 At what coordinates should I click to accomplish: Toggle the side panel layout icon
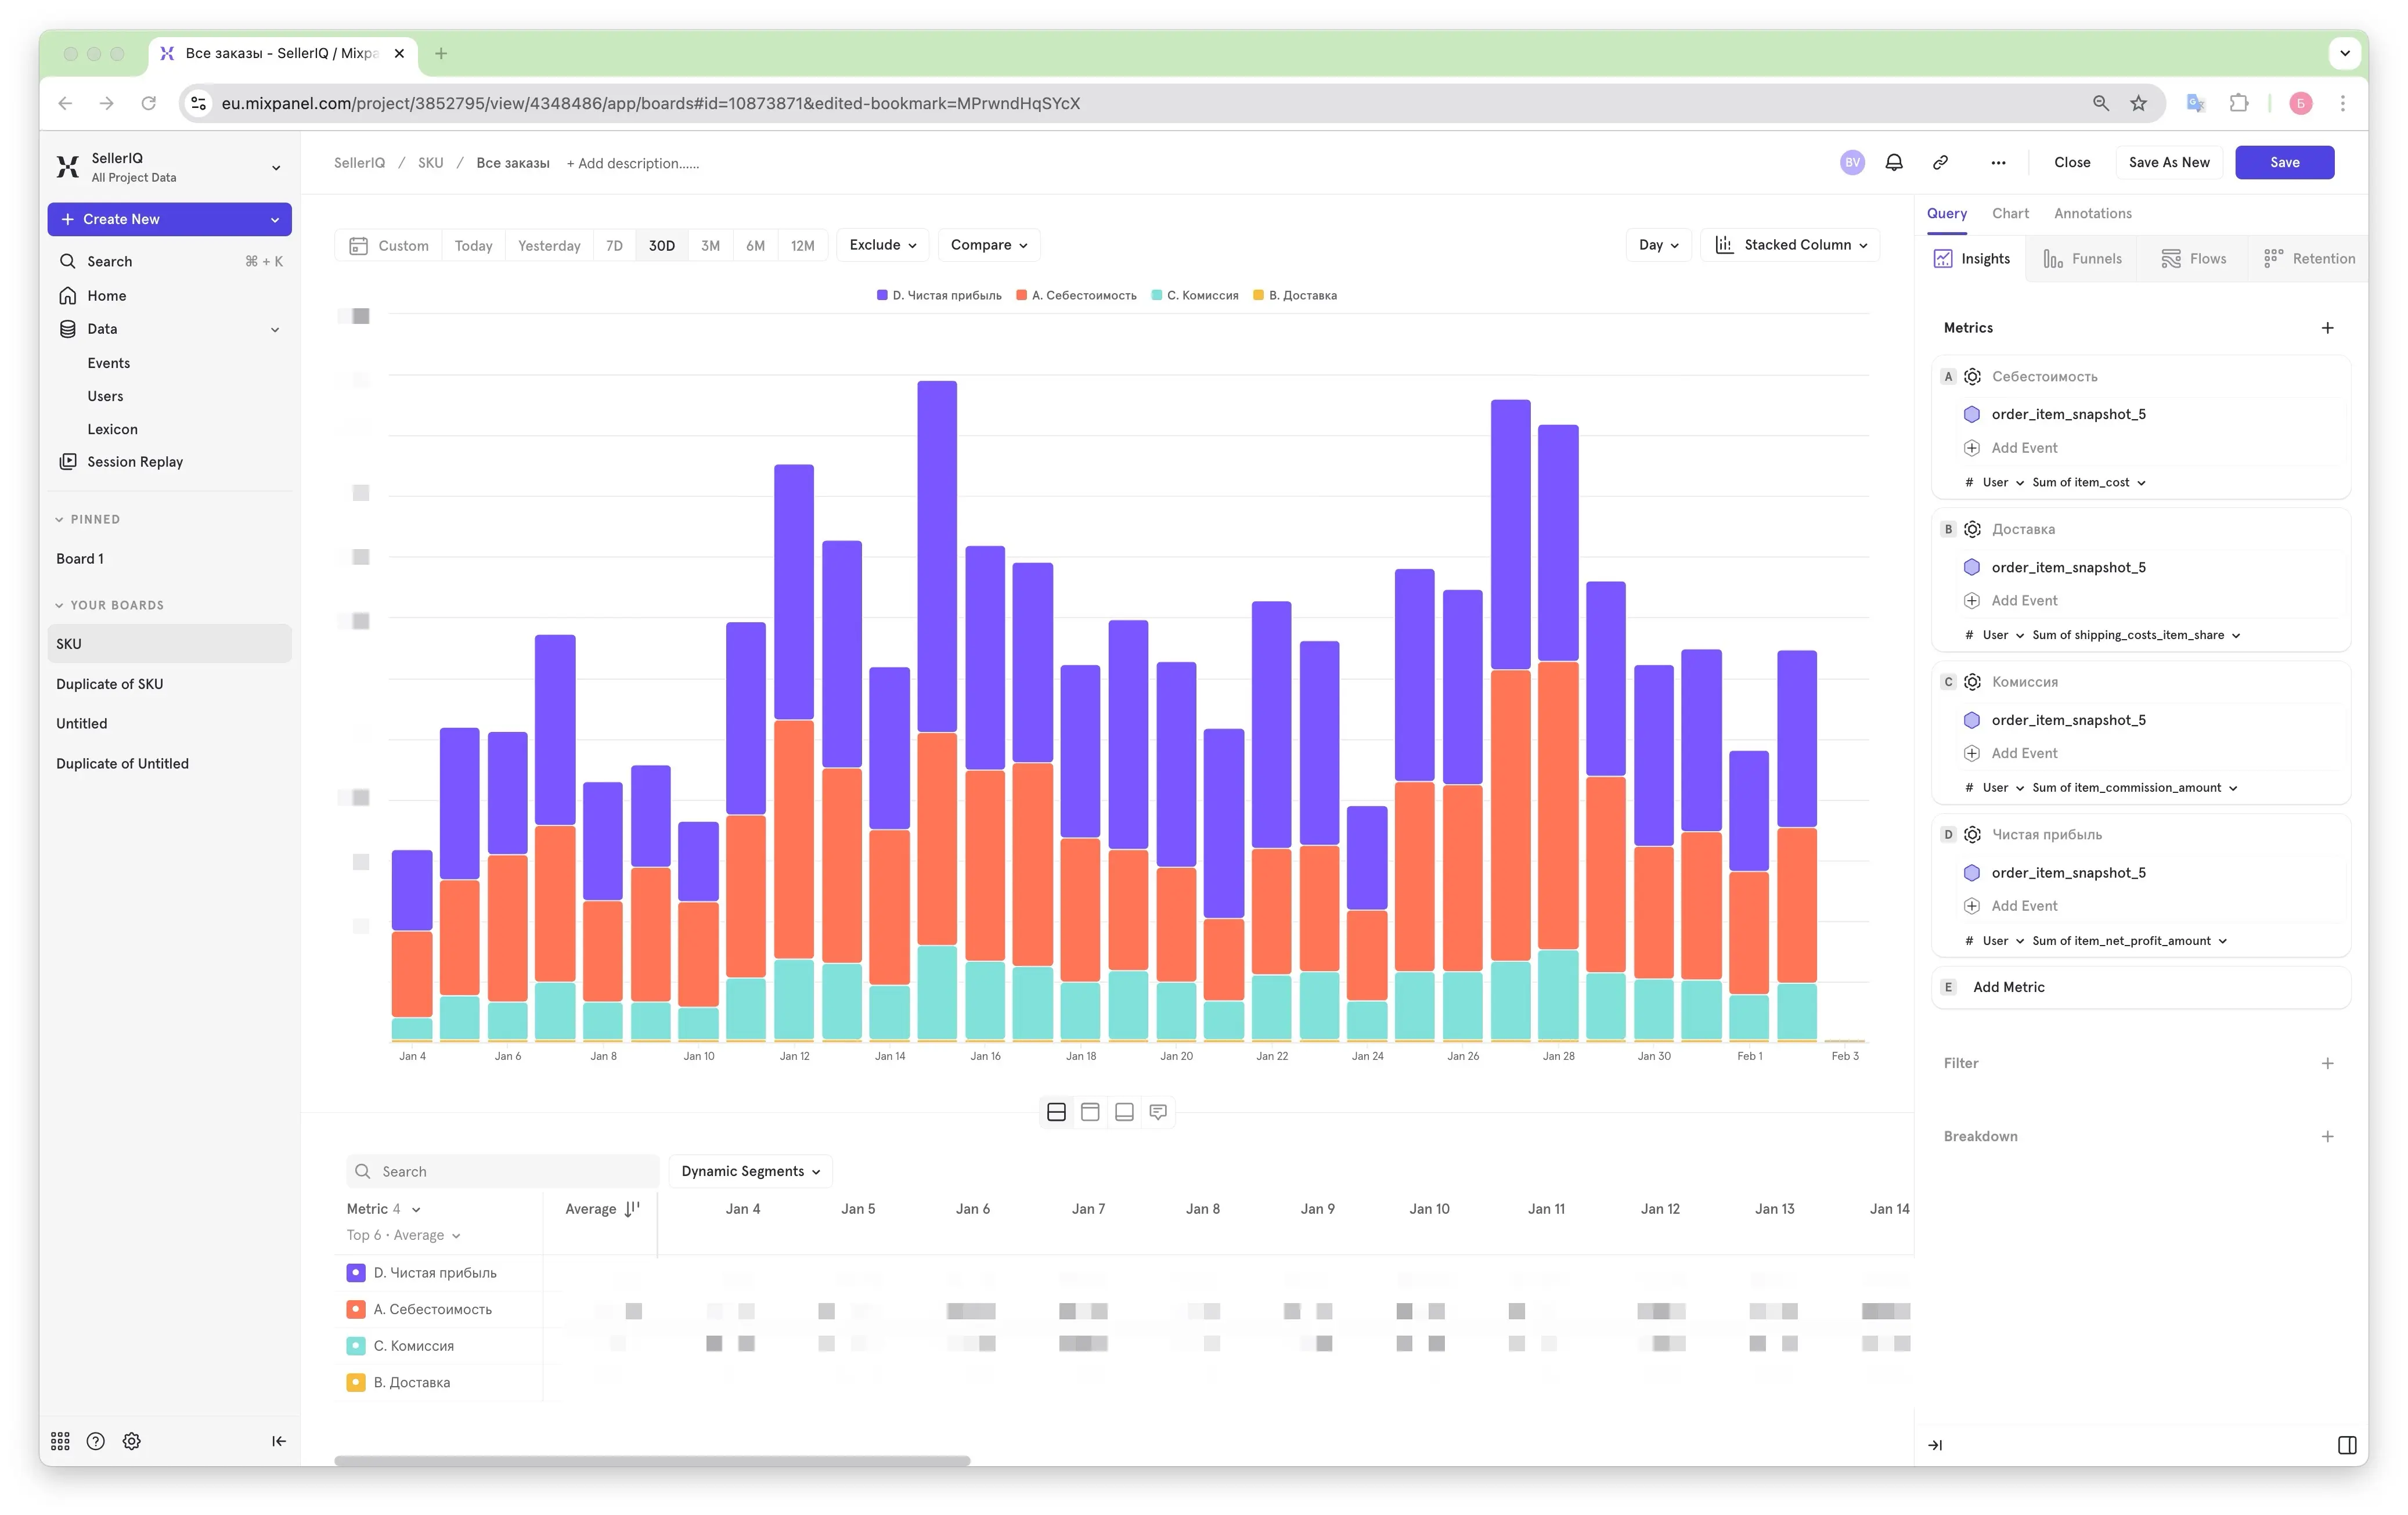point(2347,1445)
